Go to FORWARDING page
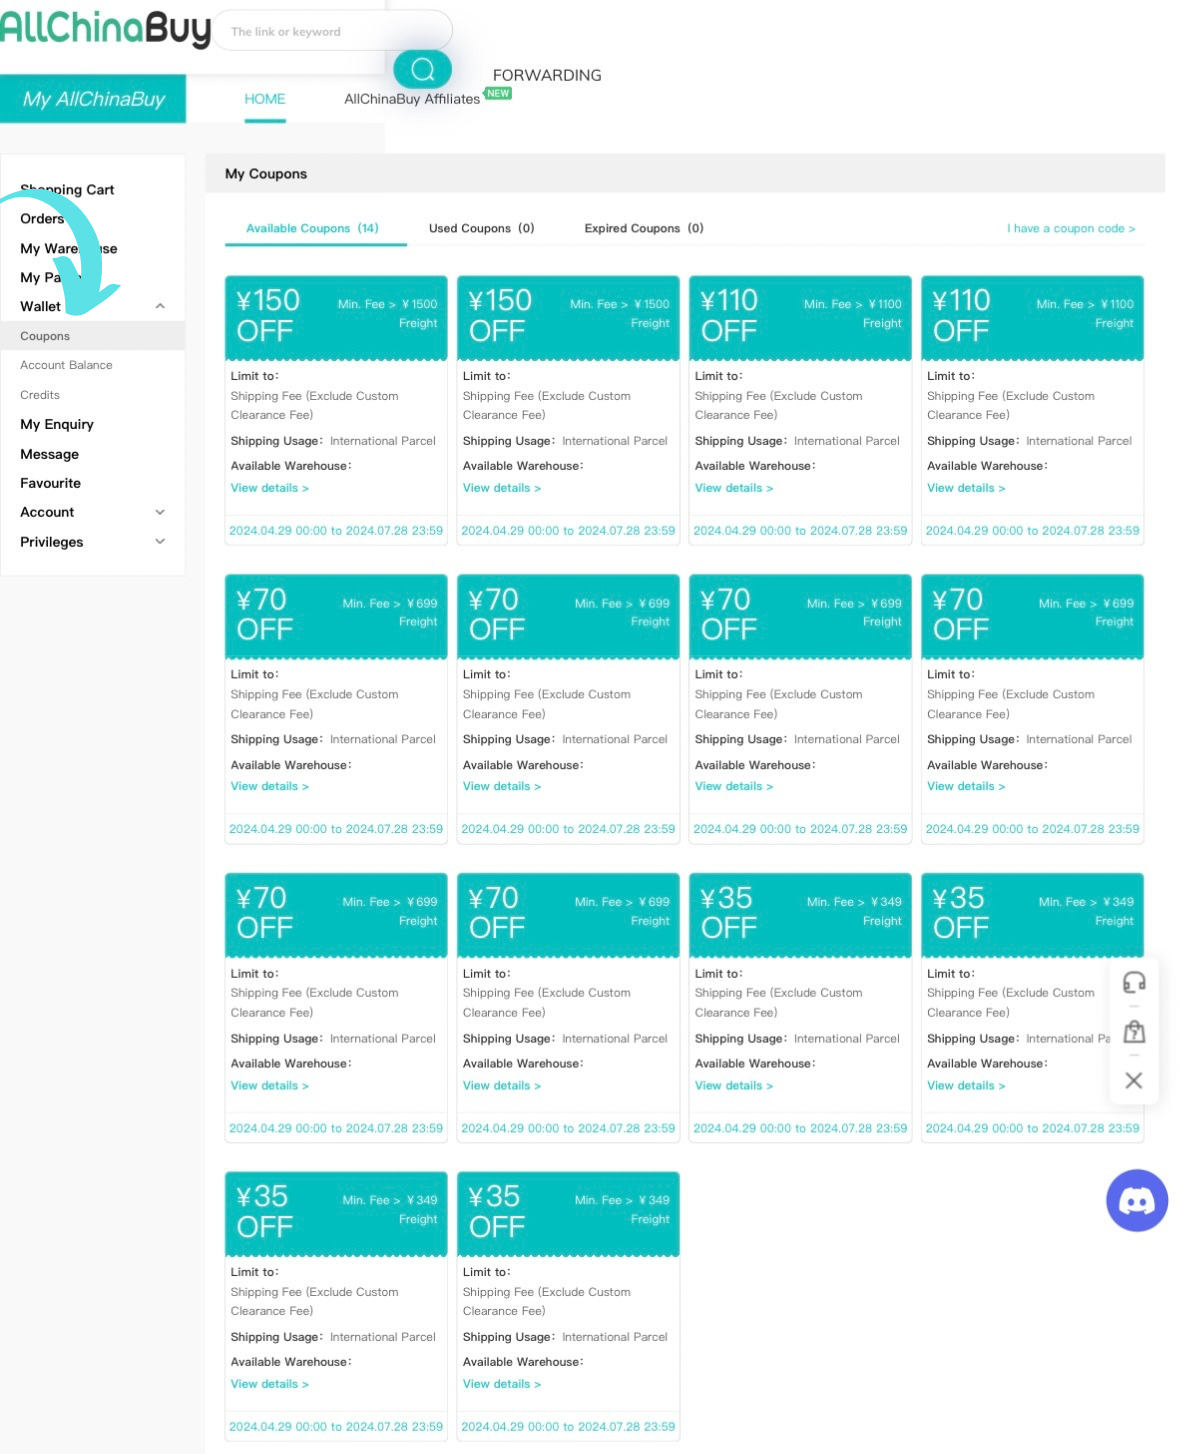 (x=547, y=75)
